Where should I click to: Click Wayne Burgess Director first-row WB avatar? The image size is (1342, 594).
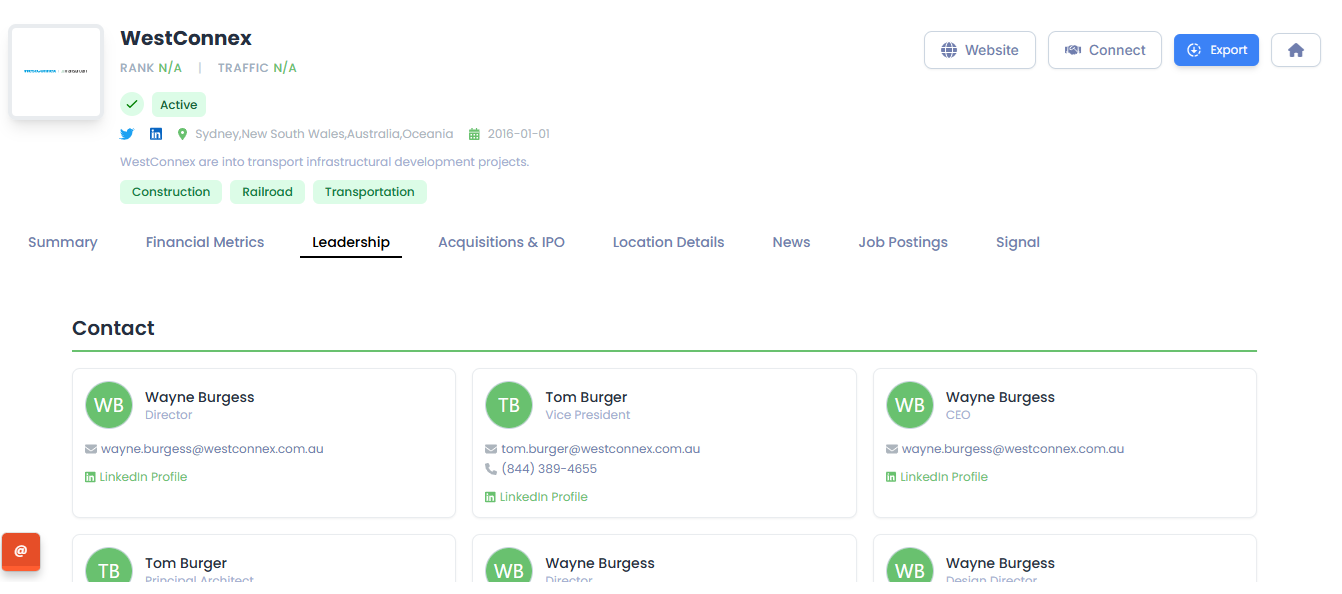[x=109, y=405]
